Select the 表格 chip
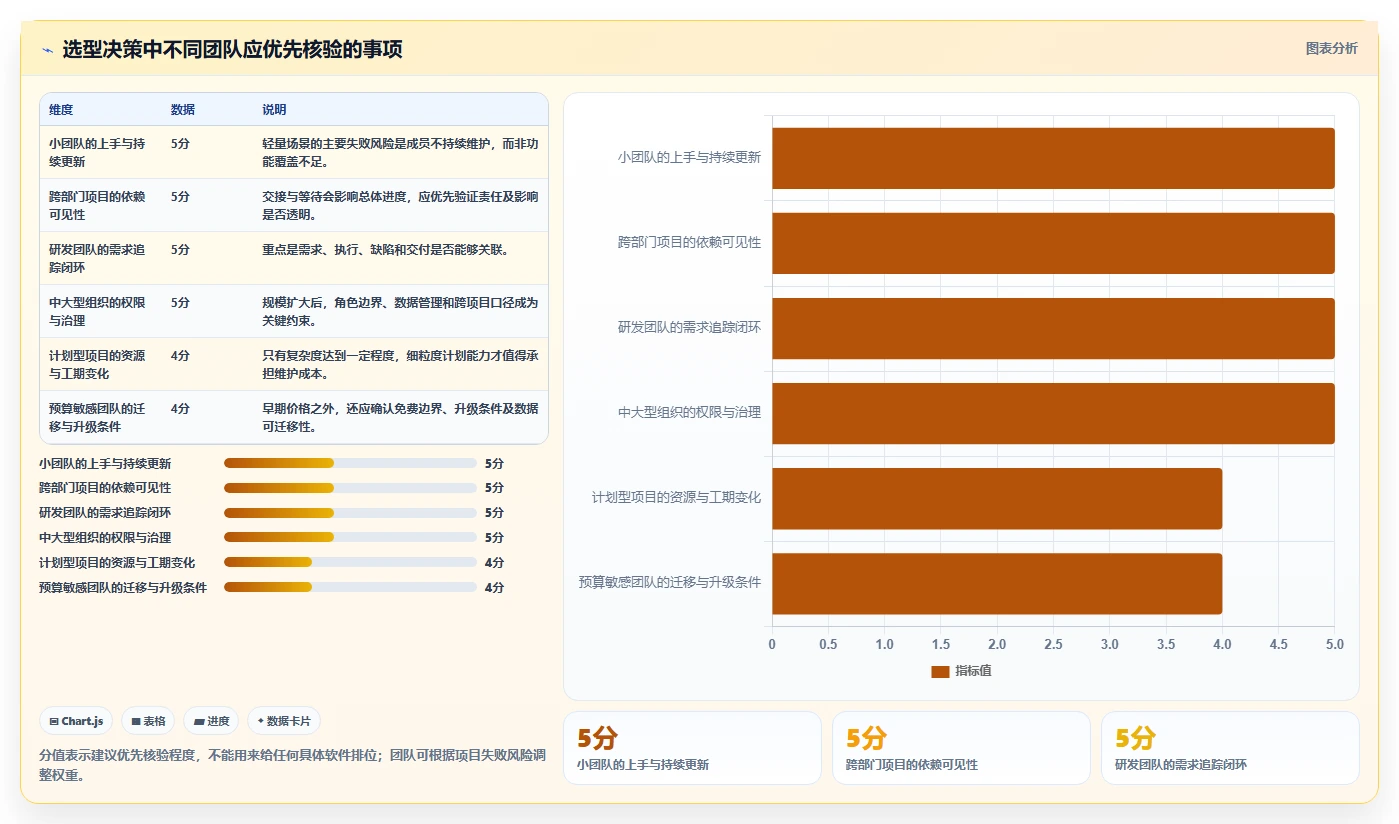This screenshot has height=824, width=1399. (148, 721)
